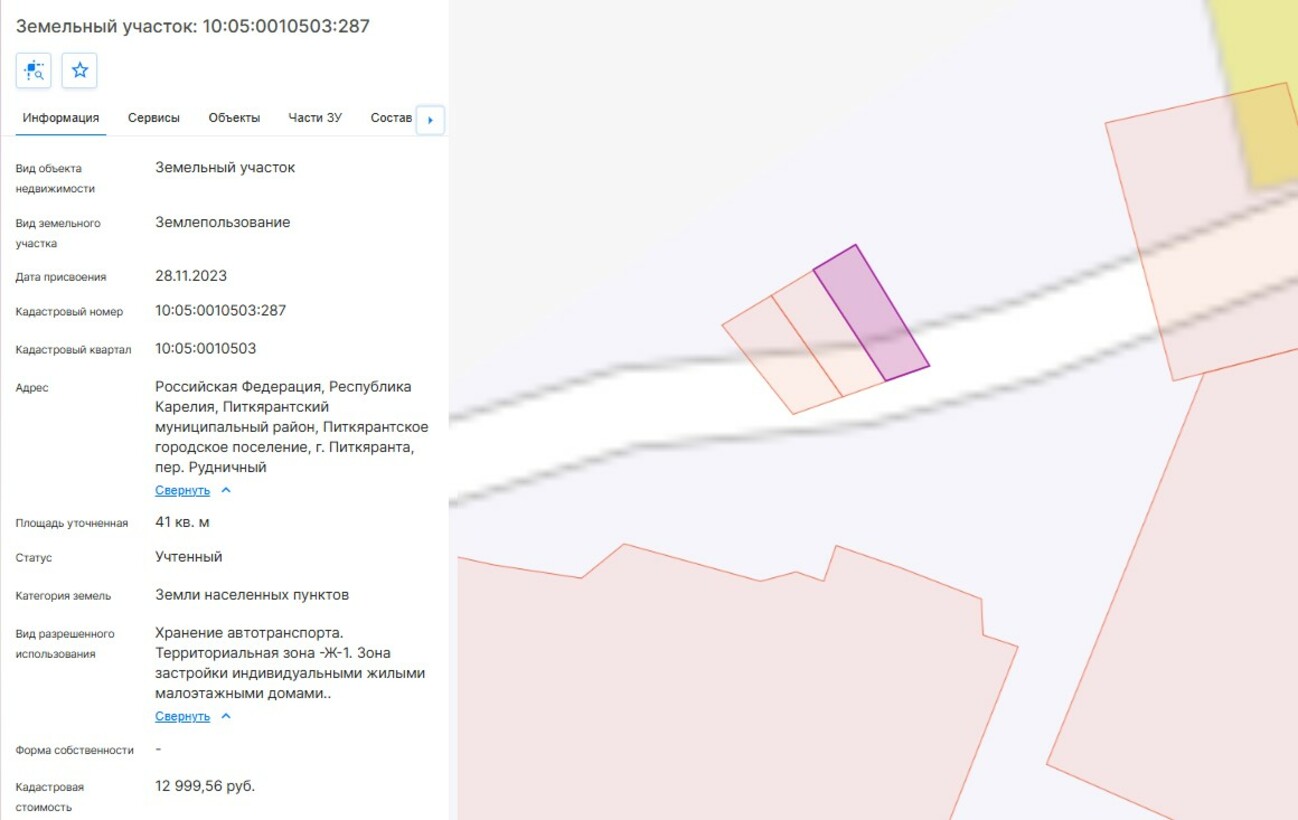Screen dimensions: 1298x820
Task: Collapse permitted use with chevron arrow
Action: pos(226,717)
